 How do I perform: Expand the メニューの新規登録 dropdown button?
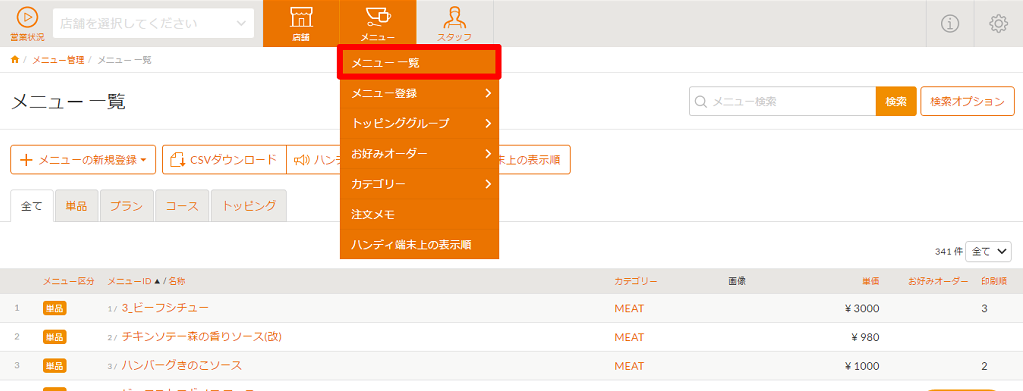[83, 159]
